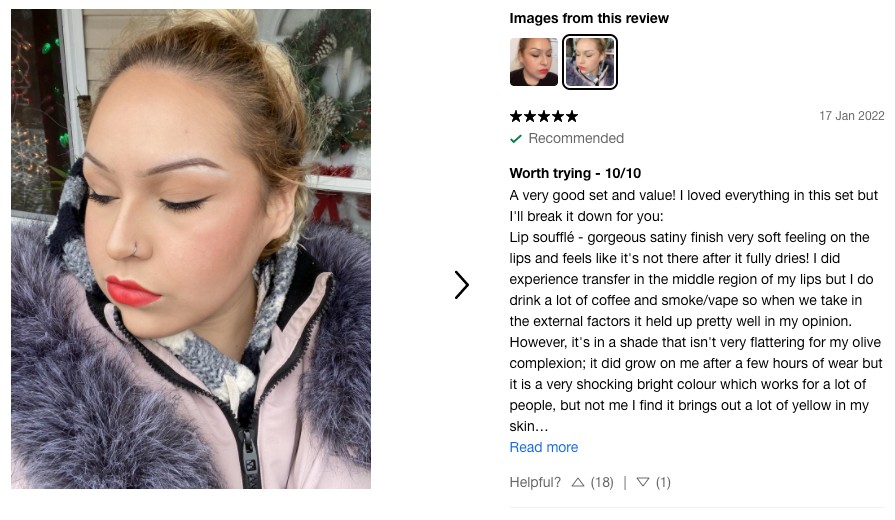Click the 'Helpful?' label
Viewport: 895px width, 520px height.
pos(535,482)
